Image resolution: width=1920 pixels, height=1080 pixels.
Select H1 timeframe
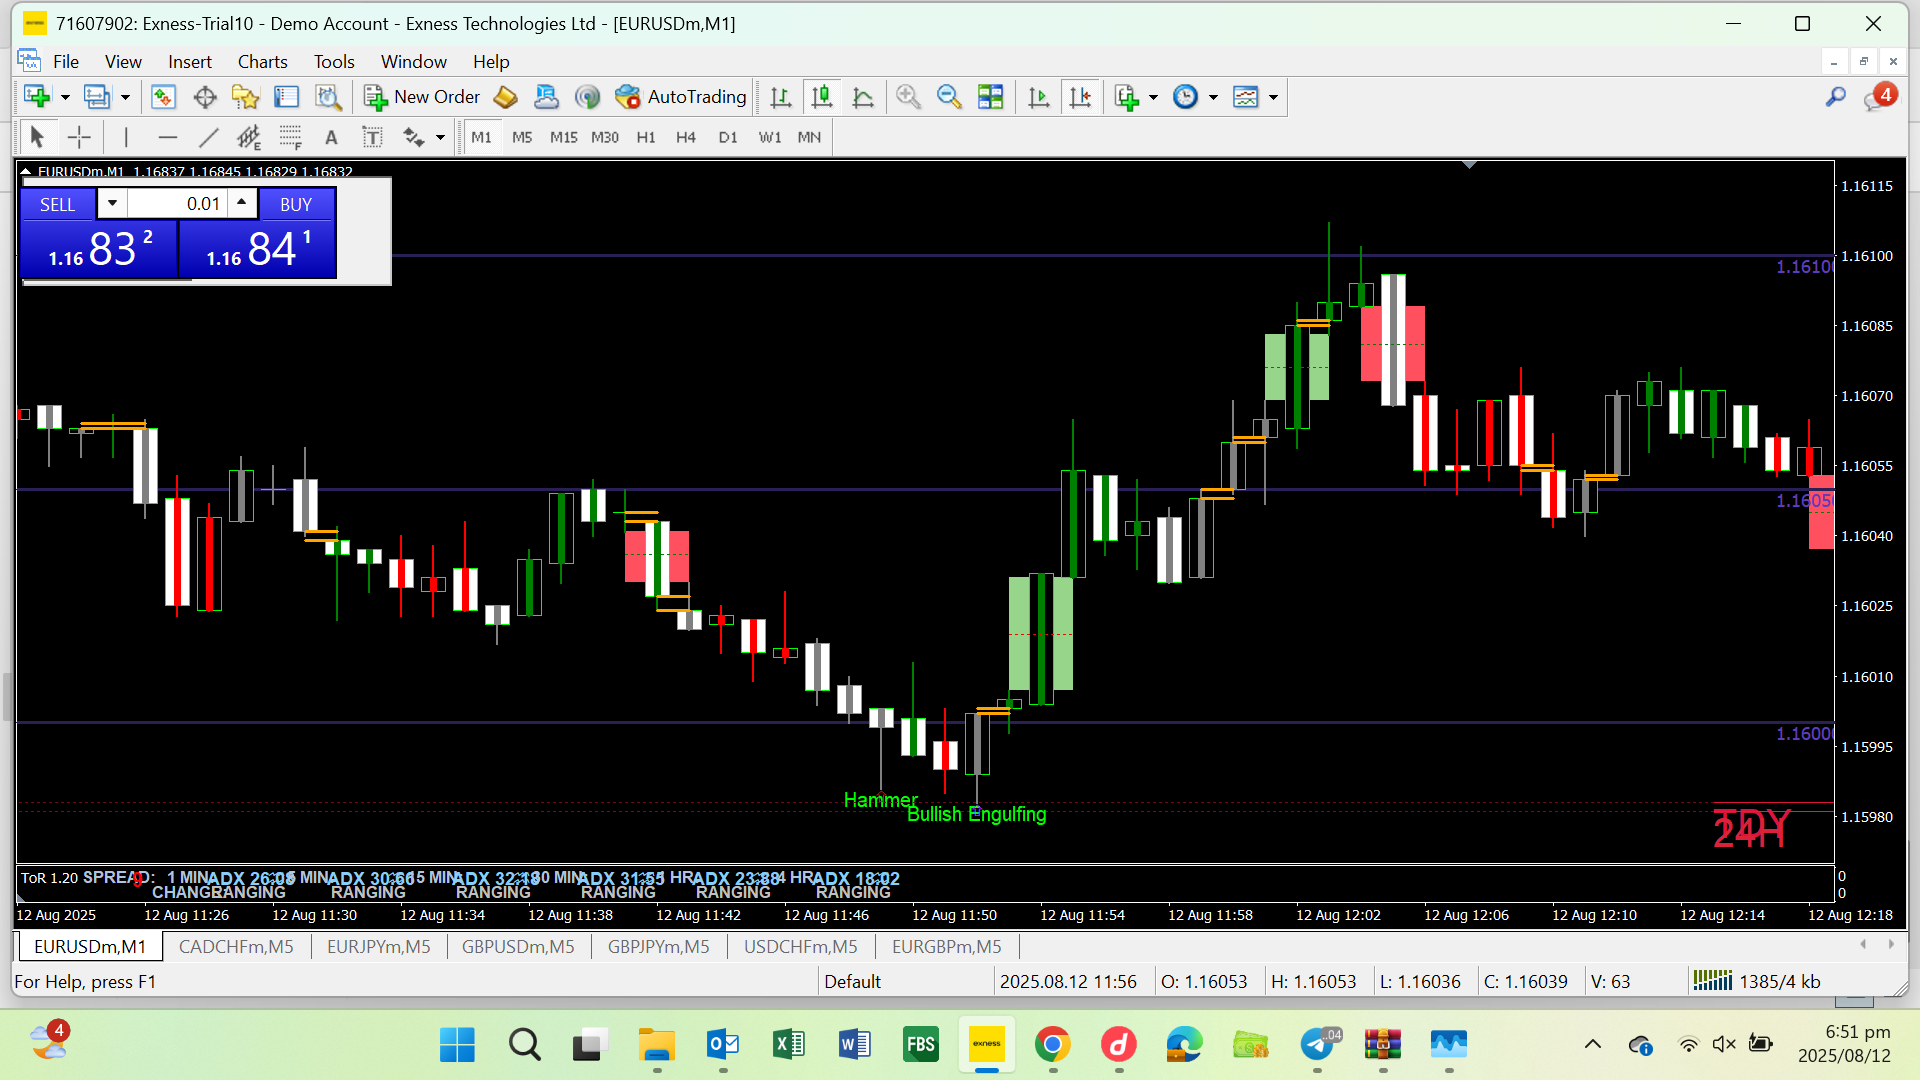point(646,137)
